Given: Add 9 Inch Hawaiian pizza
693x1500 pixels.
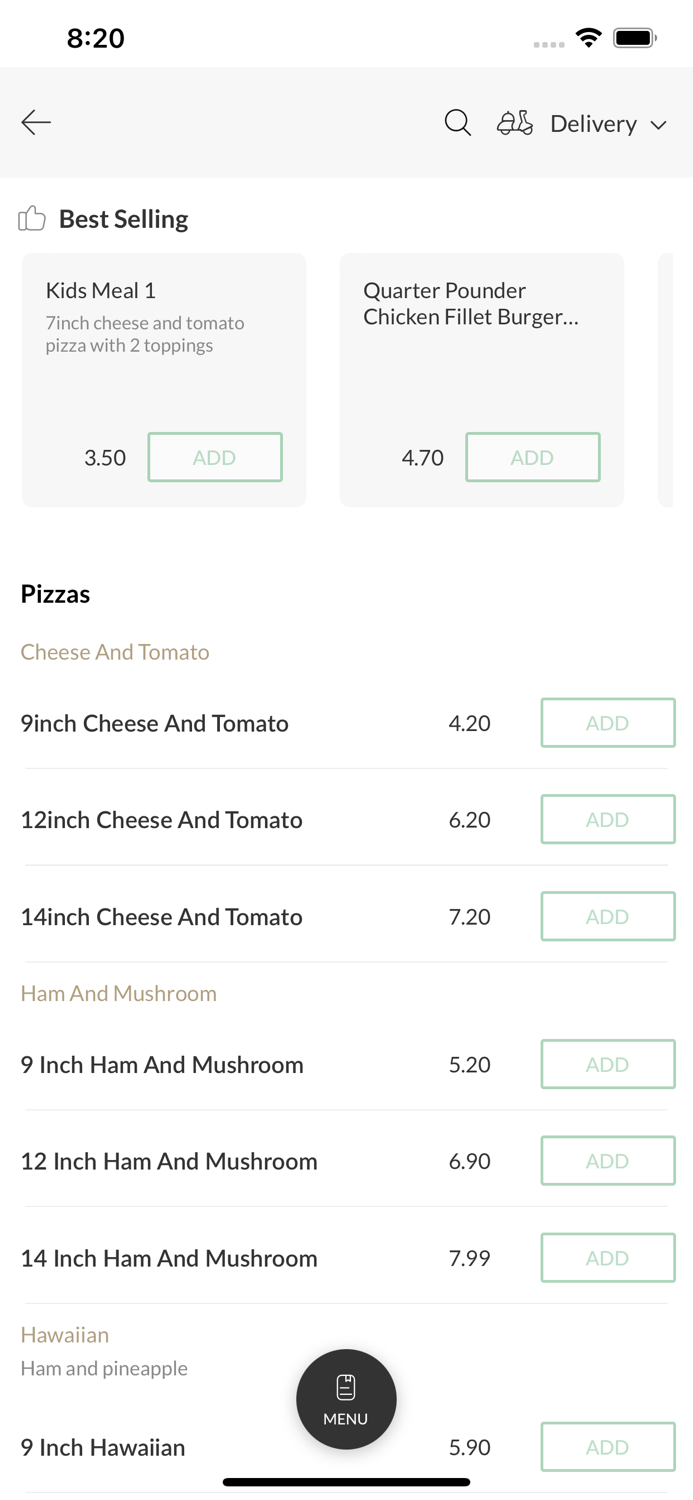Looking at the screenshot, I should click(608, 1447).
